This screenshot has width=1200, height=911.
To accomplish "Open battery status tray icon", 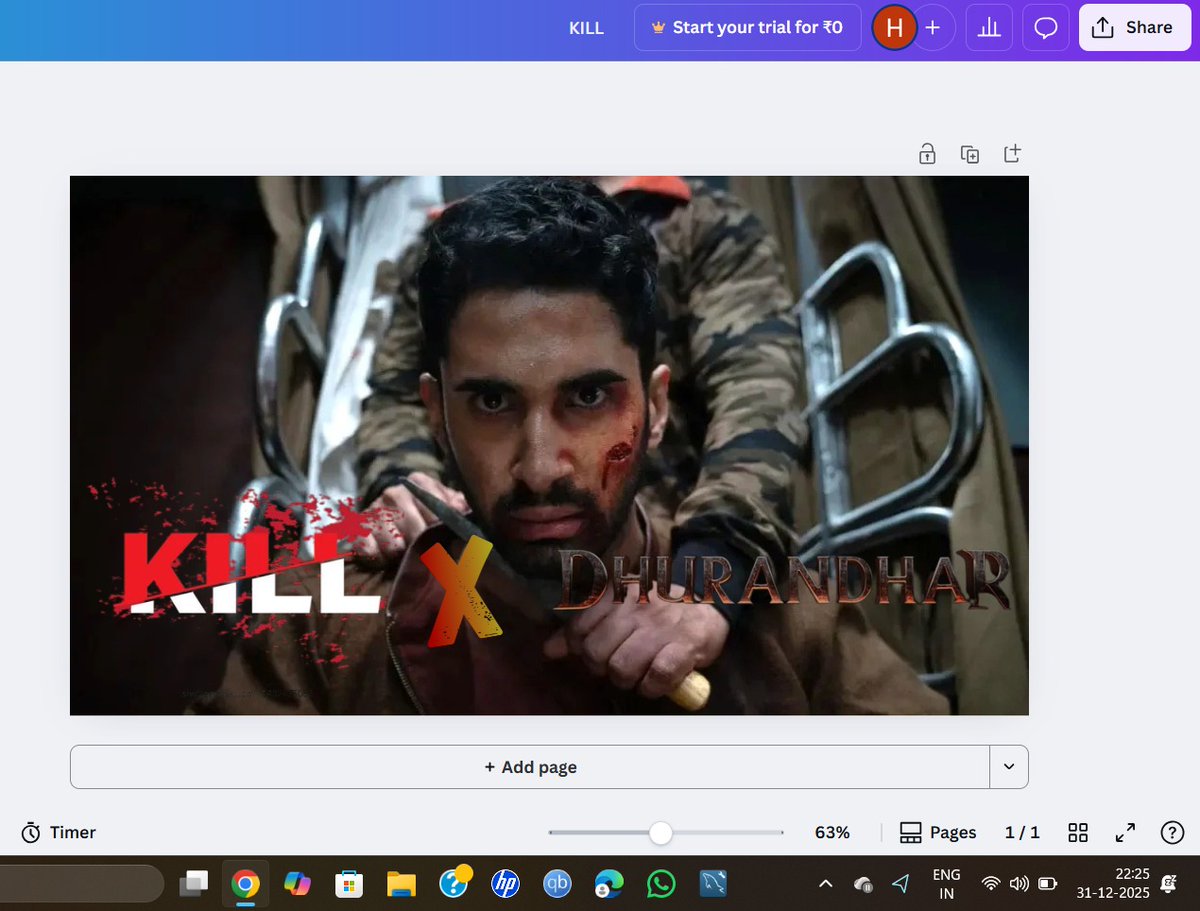I will click(x=1047, y=883).
